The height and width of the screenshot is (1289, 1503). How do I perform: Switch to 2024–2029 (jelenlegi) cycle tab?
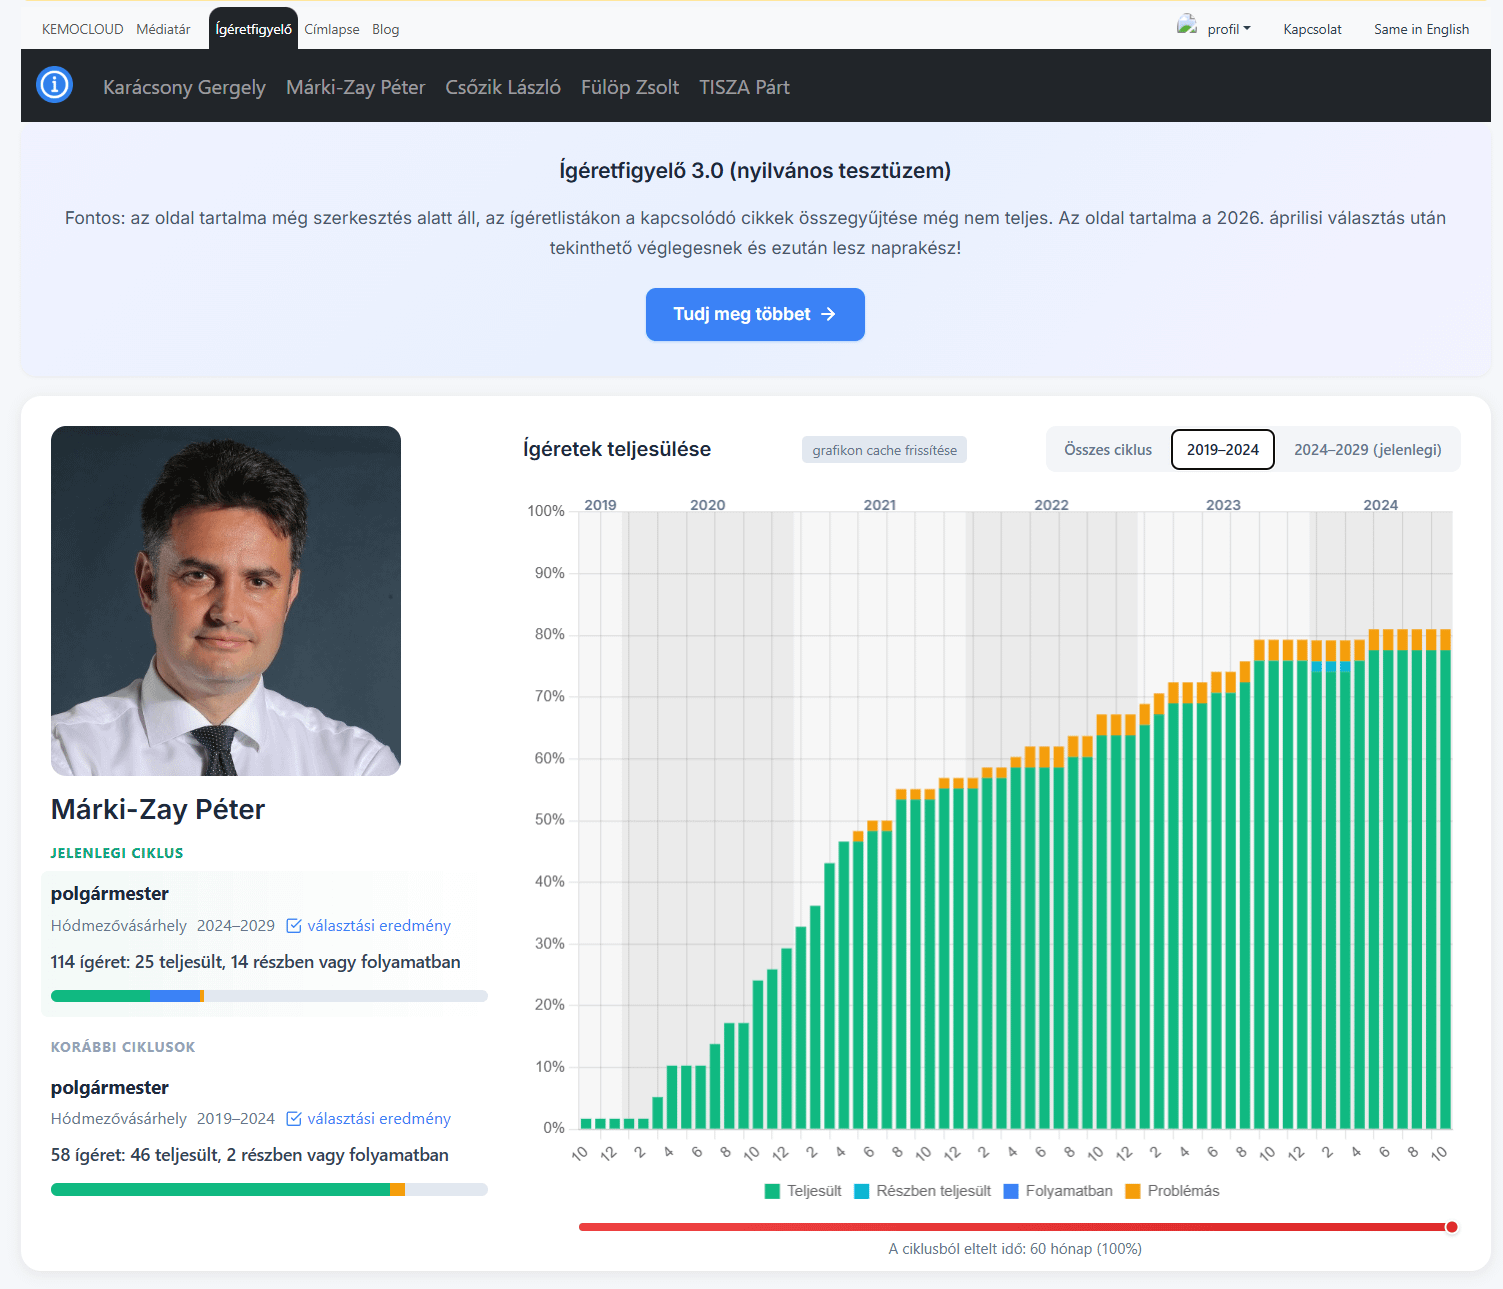click(x=1367, y=450)
